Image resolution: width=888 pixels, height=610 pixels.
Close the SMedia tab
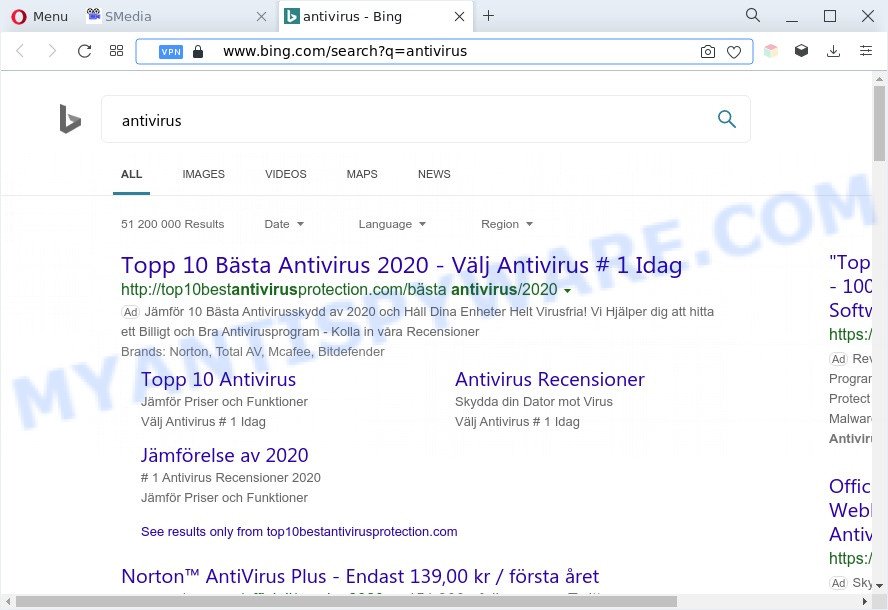pos(261,17)
